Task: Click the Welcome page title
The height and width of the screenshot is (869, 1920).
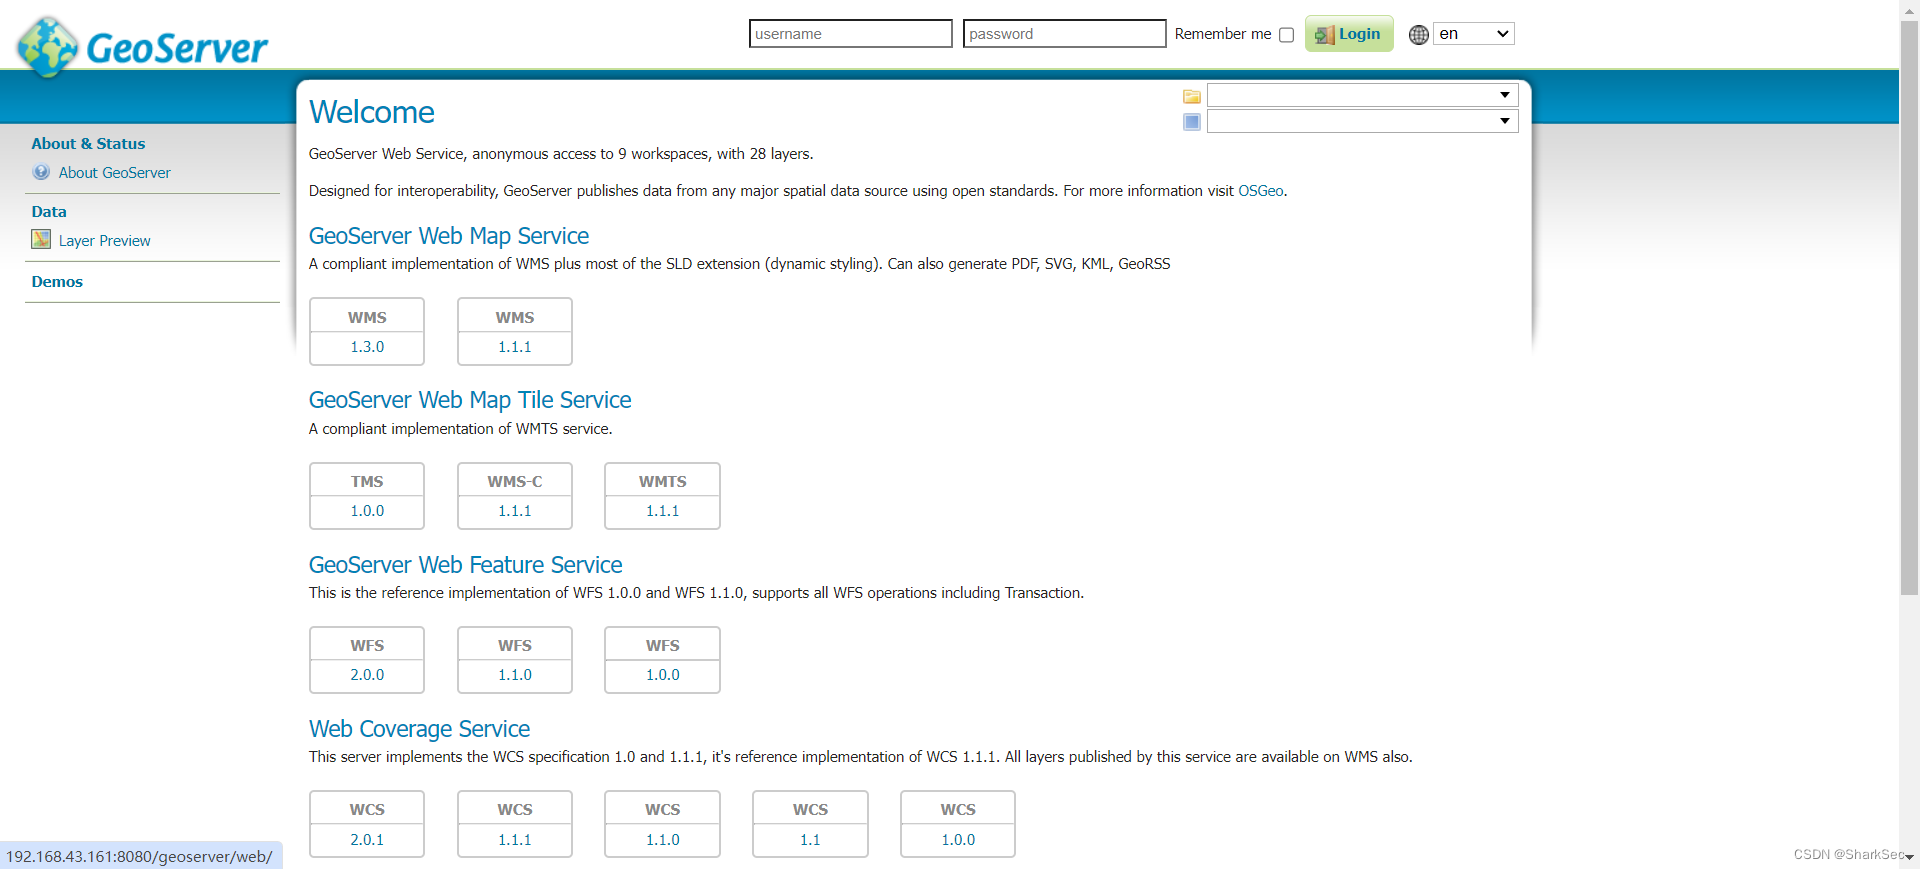Action: 372,112
